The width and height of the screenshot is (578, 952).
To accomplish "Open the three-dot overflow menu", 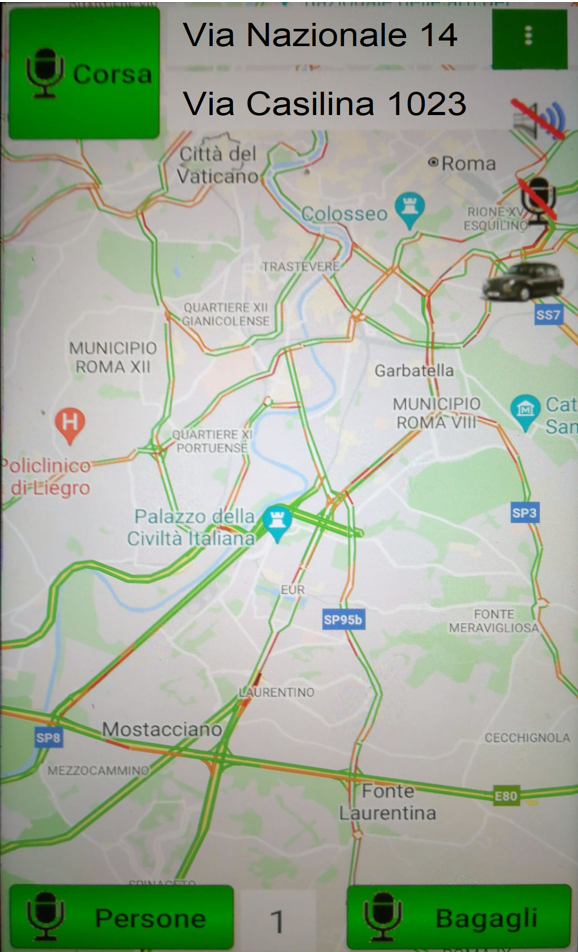I will [x=529, y=38].
